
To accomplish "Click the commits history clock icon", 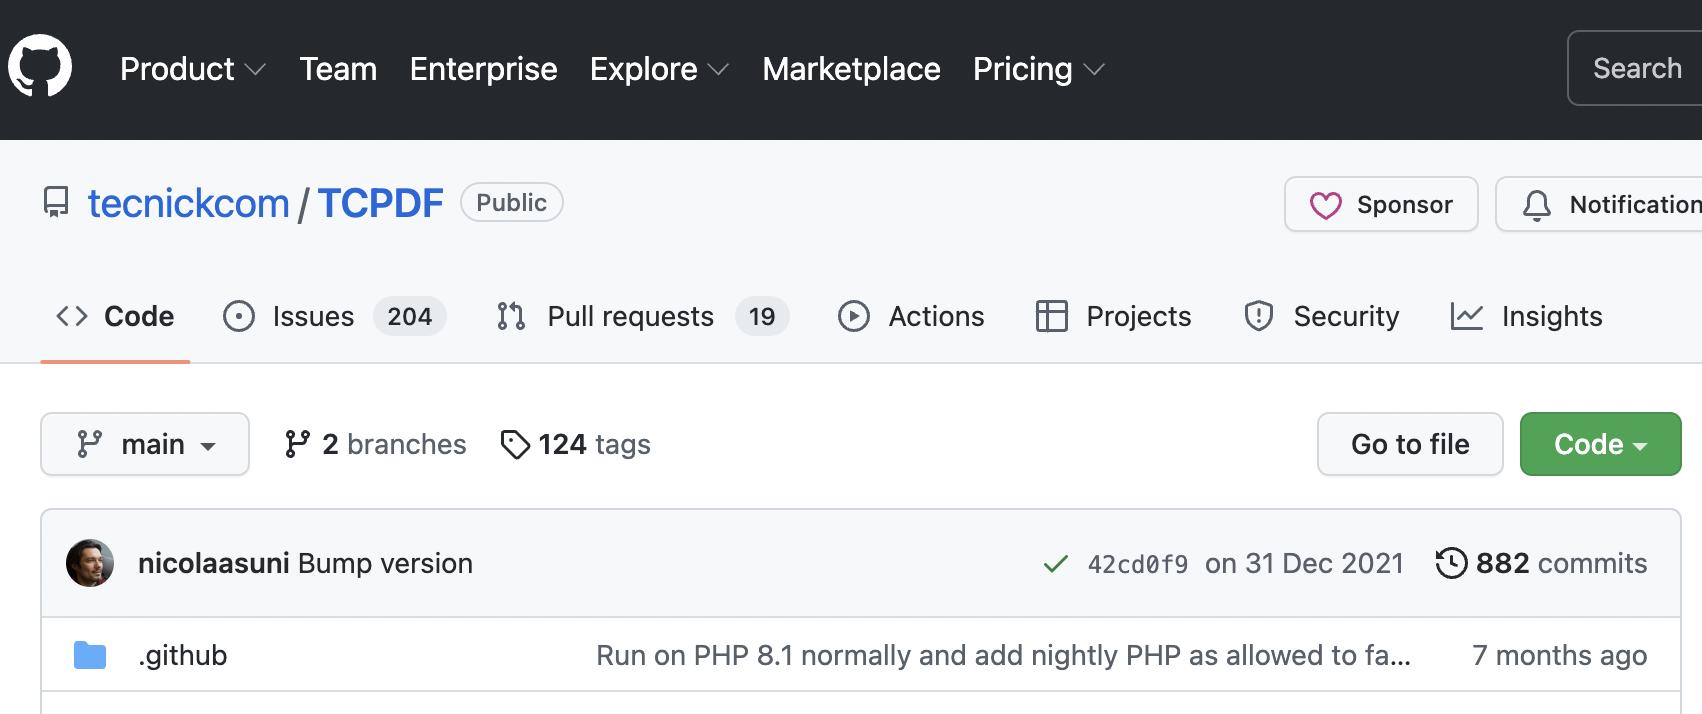I will pyautogui.click(x=1451, y=563).
